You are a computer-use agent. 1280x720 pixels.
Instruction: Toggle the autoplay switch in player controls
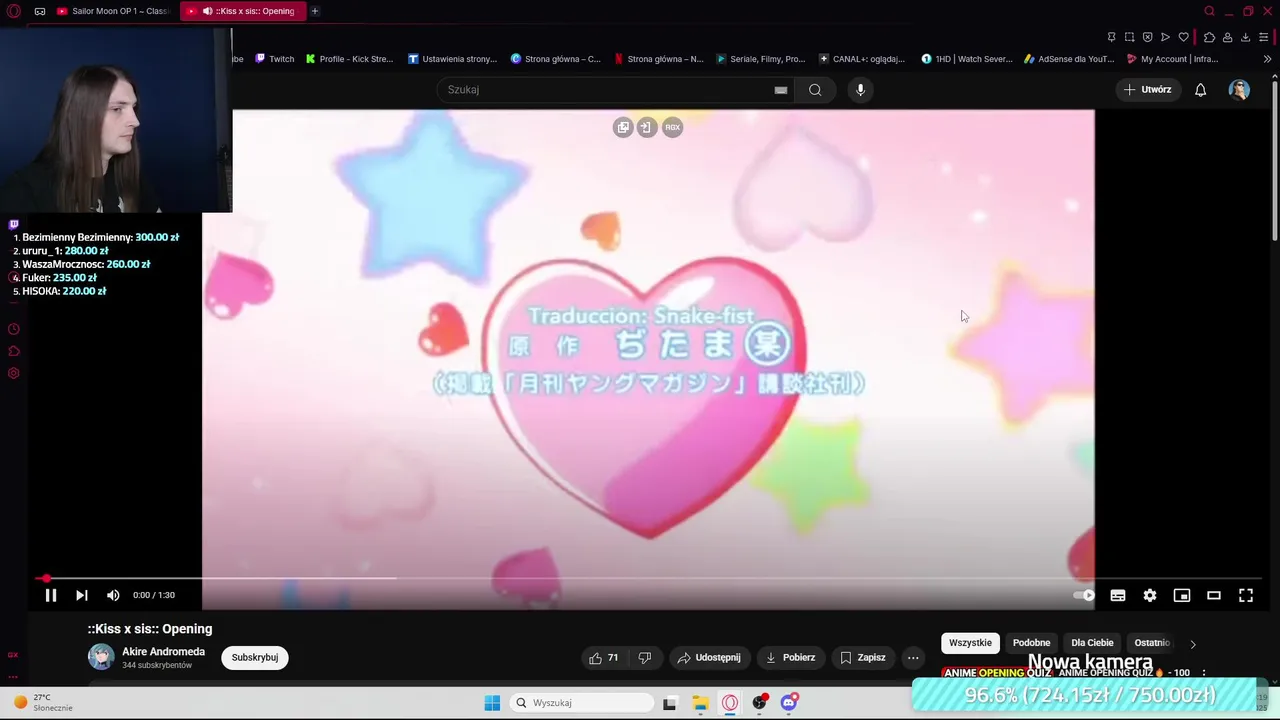point(1084,595)
